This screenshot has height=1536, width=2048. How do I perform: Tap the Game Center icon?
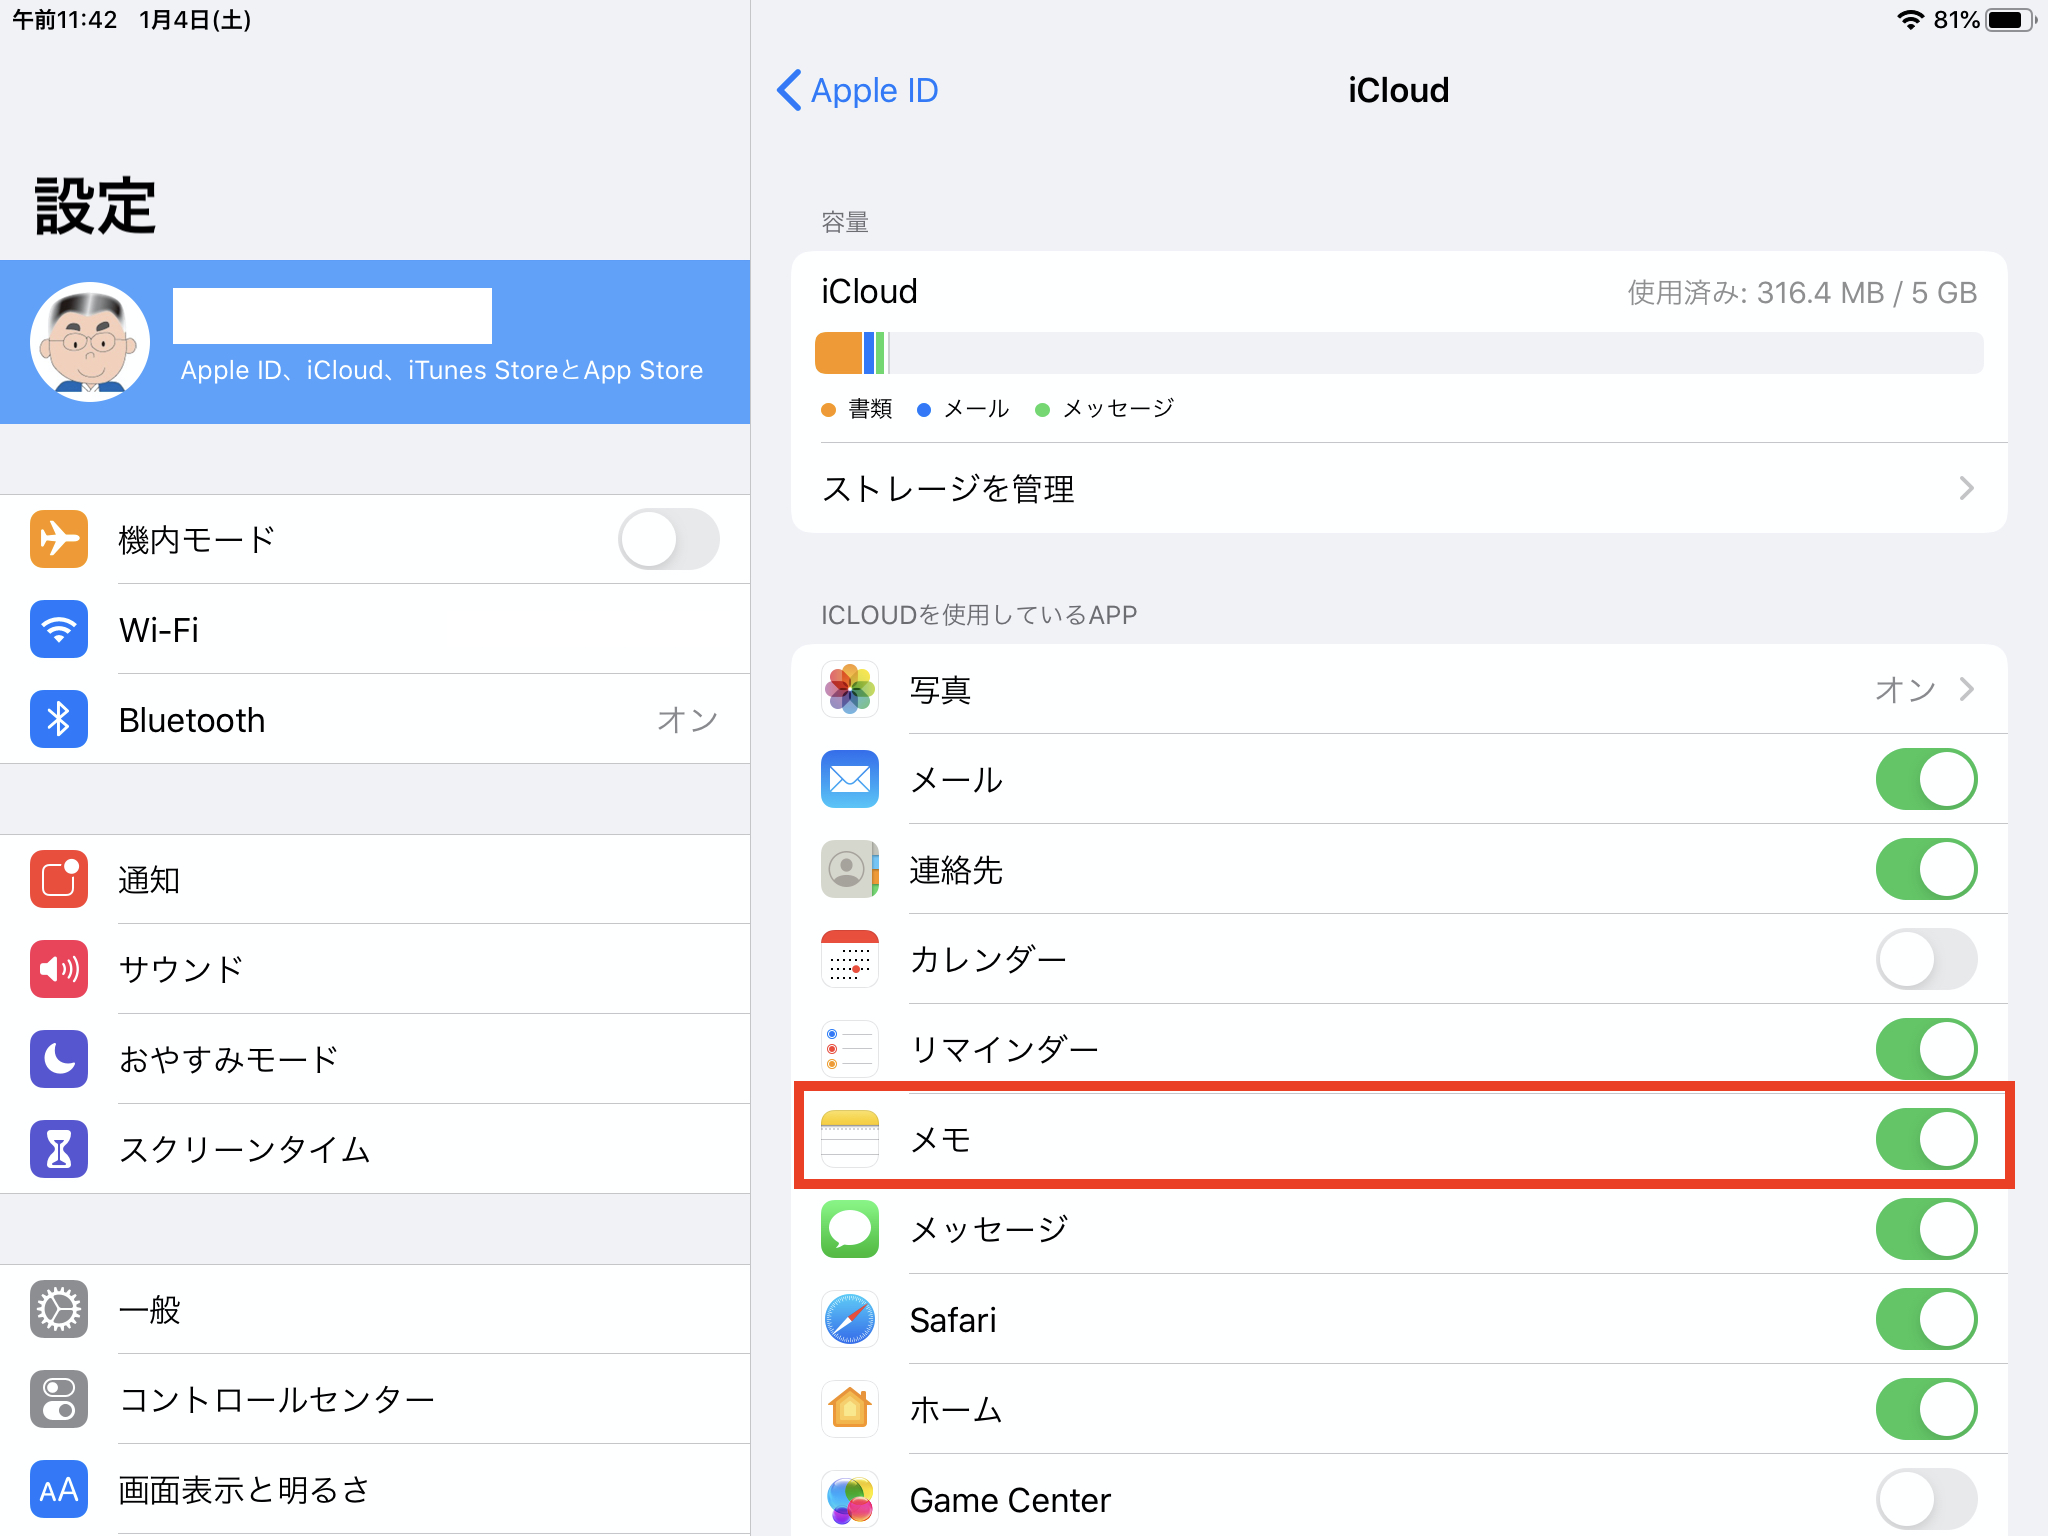[x=849, y=1499]
